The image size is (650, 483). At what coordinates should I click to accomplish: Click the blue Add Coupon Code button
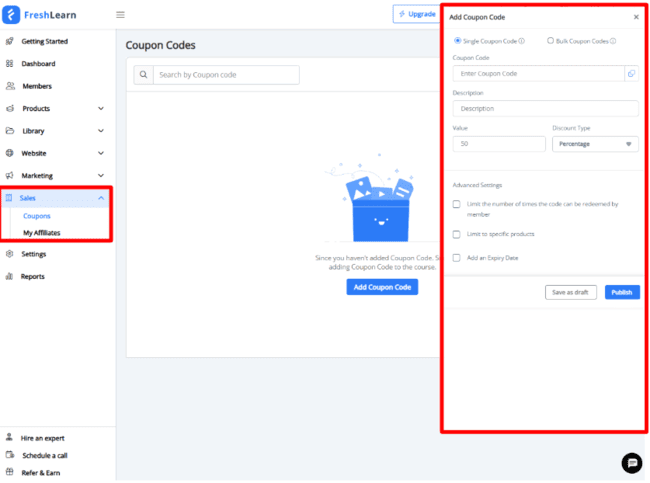point(382,287)
